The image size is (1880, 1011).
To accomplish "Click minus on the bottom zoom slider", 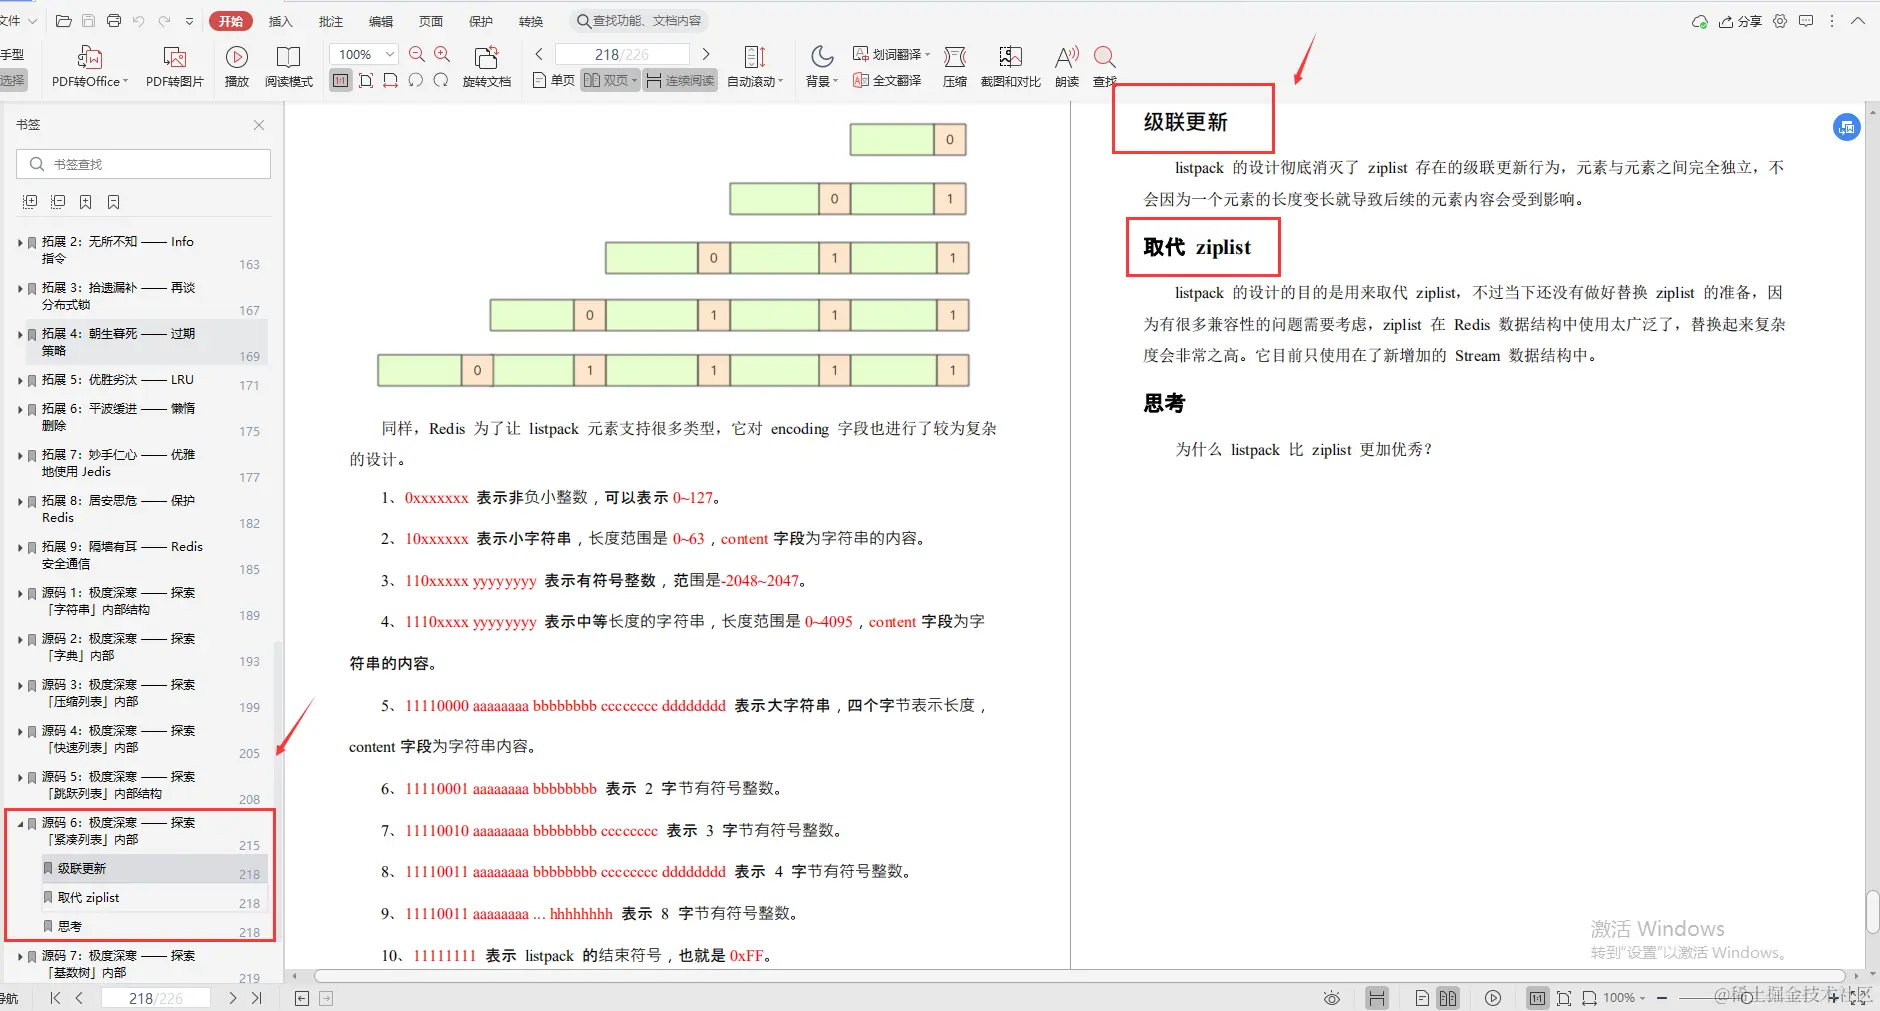I will [x=1660, y=997].
